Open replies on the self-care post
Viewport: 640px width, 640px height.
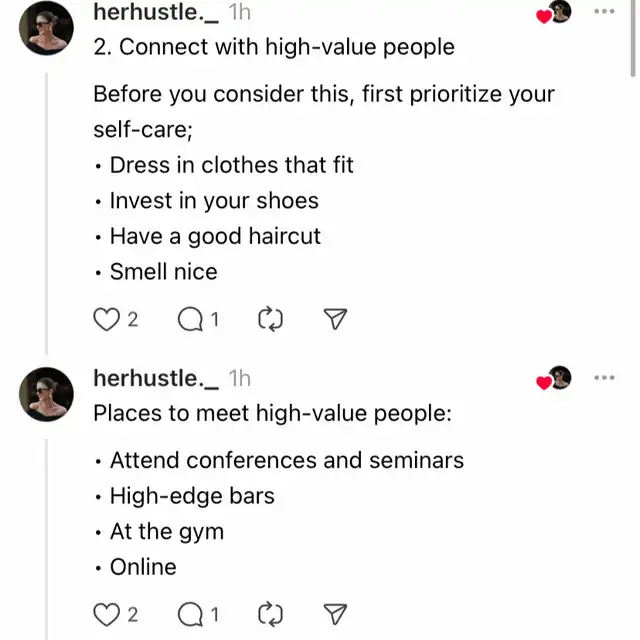point(190,319)
